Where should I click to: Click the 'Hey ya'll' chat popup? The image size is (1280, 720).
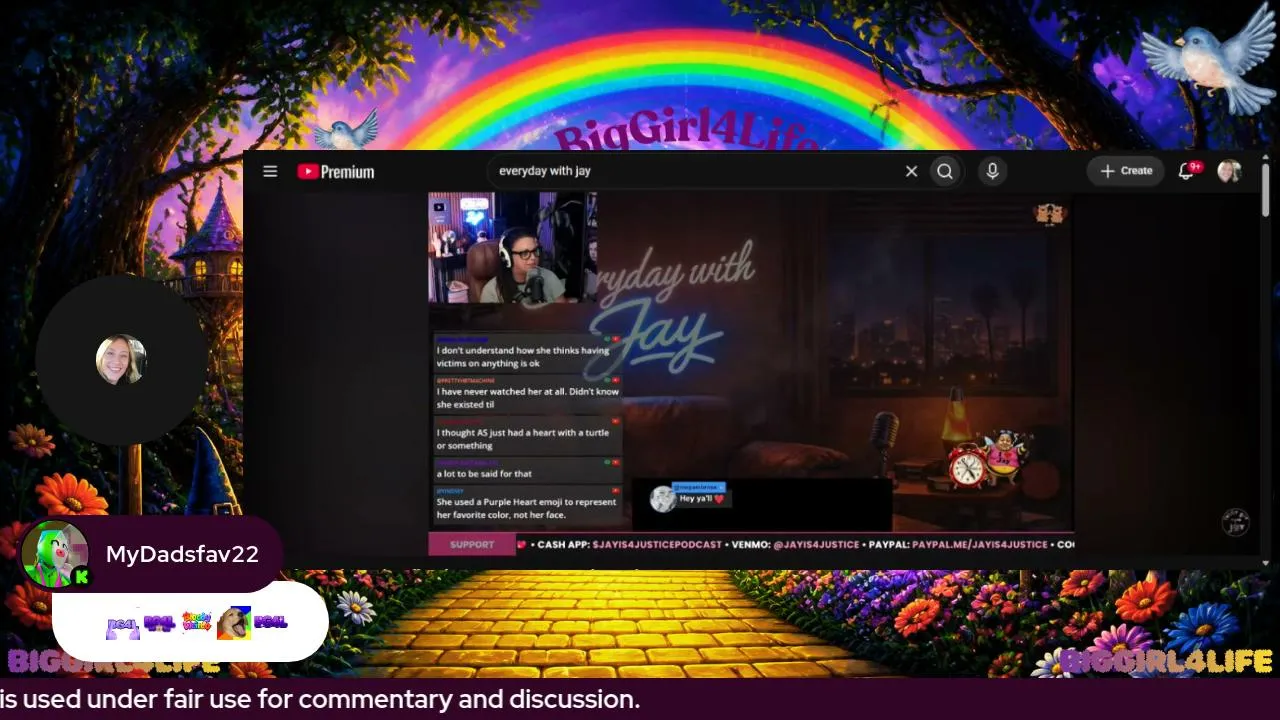[x=704, y=498]
